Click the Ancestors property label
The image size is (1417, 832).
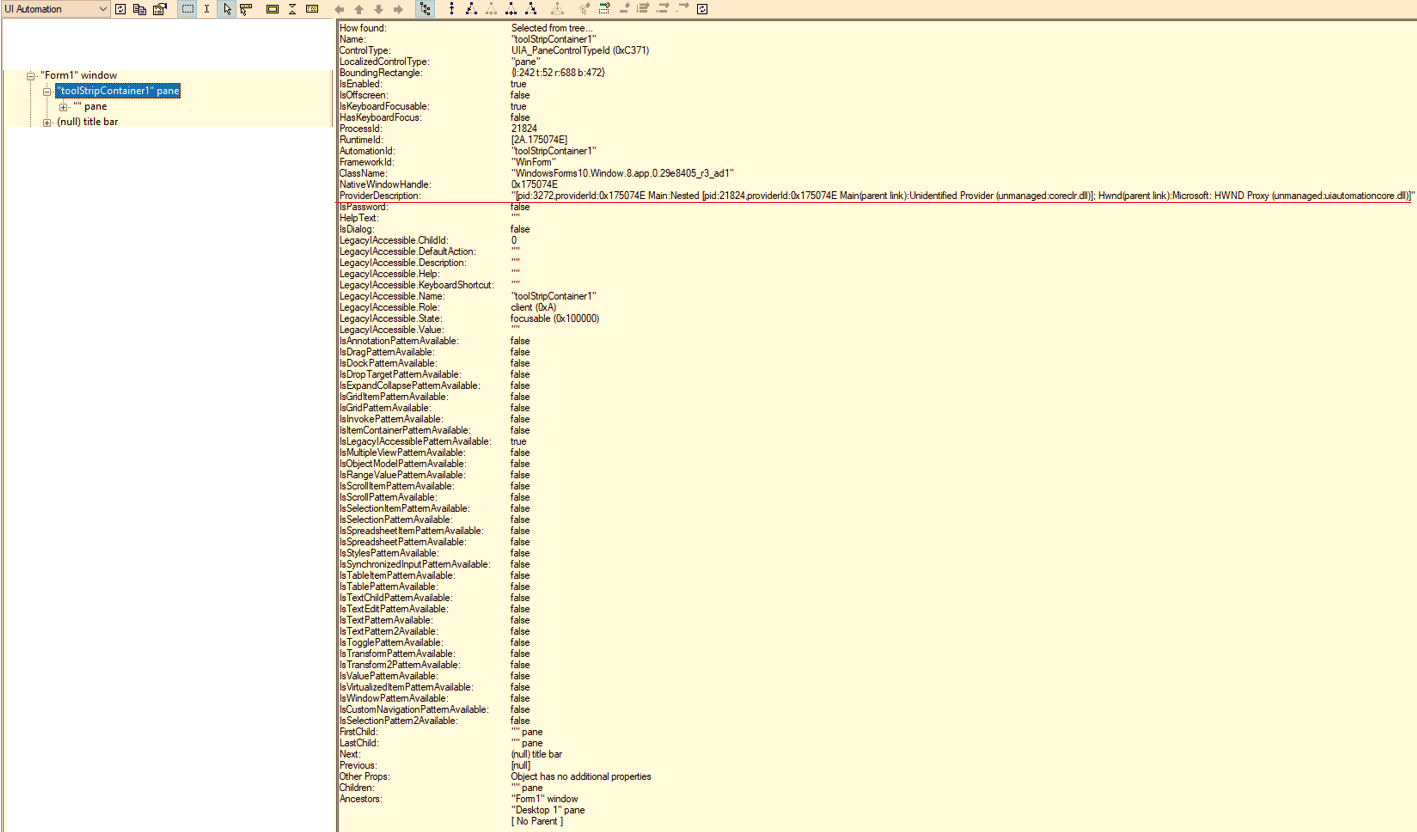tap(361, 798)
